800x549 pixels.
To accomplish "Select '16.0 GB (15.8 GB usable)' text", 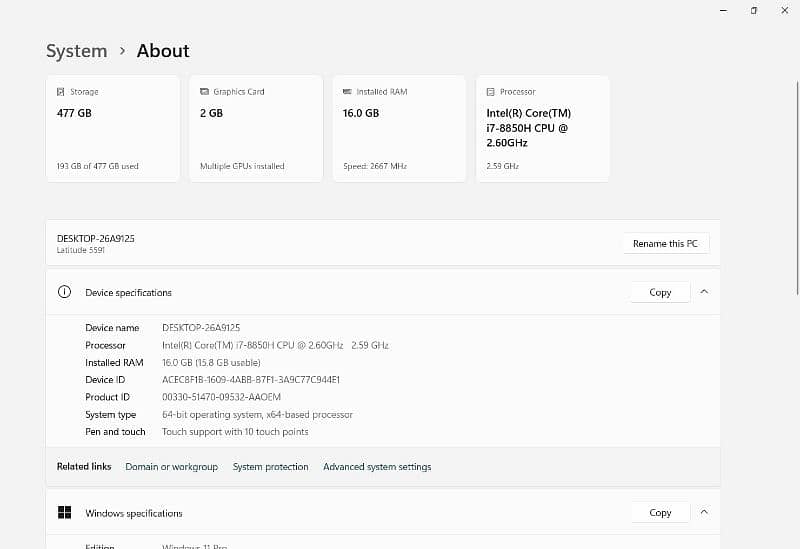I will (x=211, y=363).
